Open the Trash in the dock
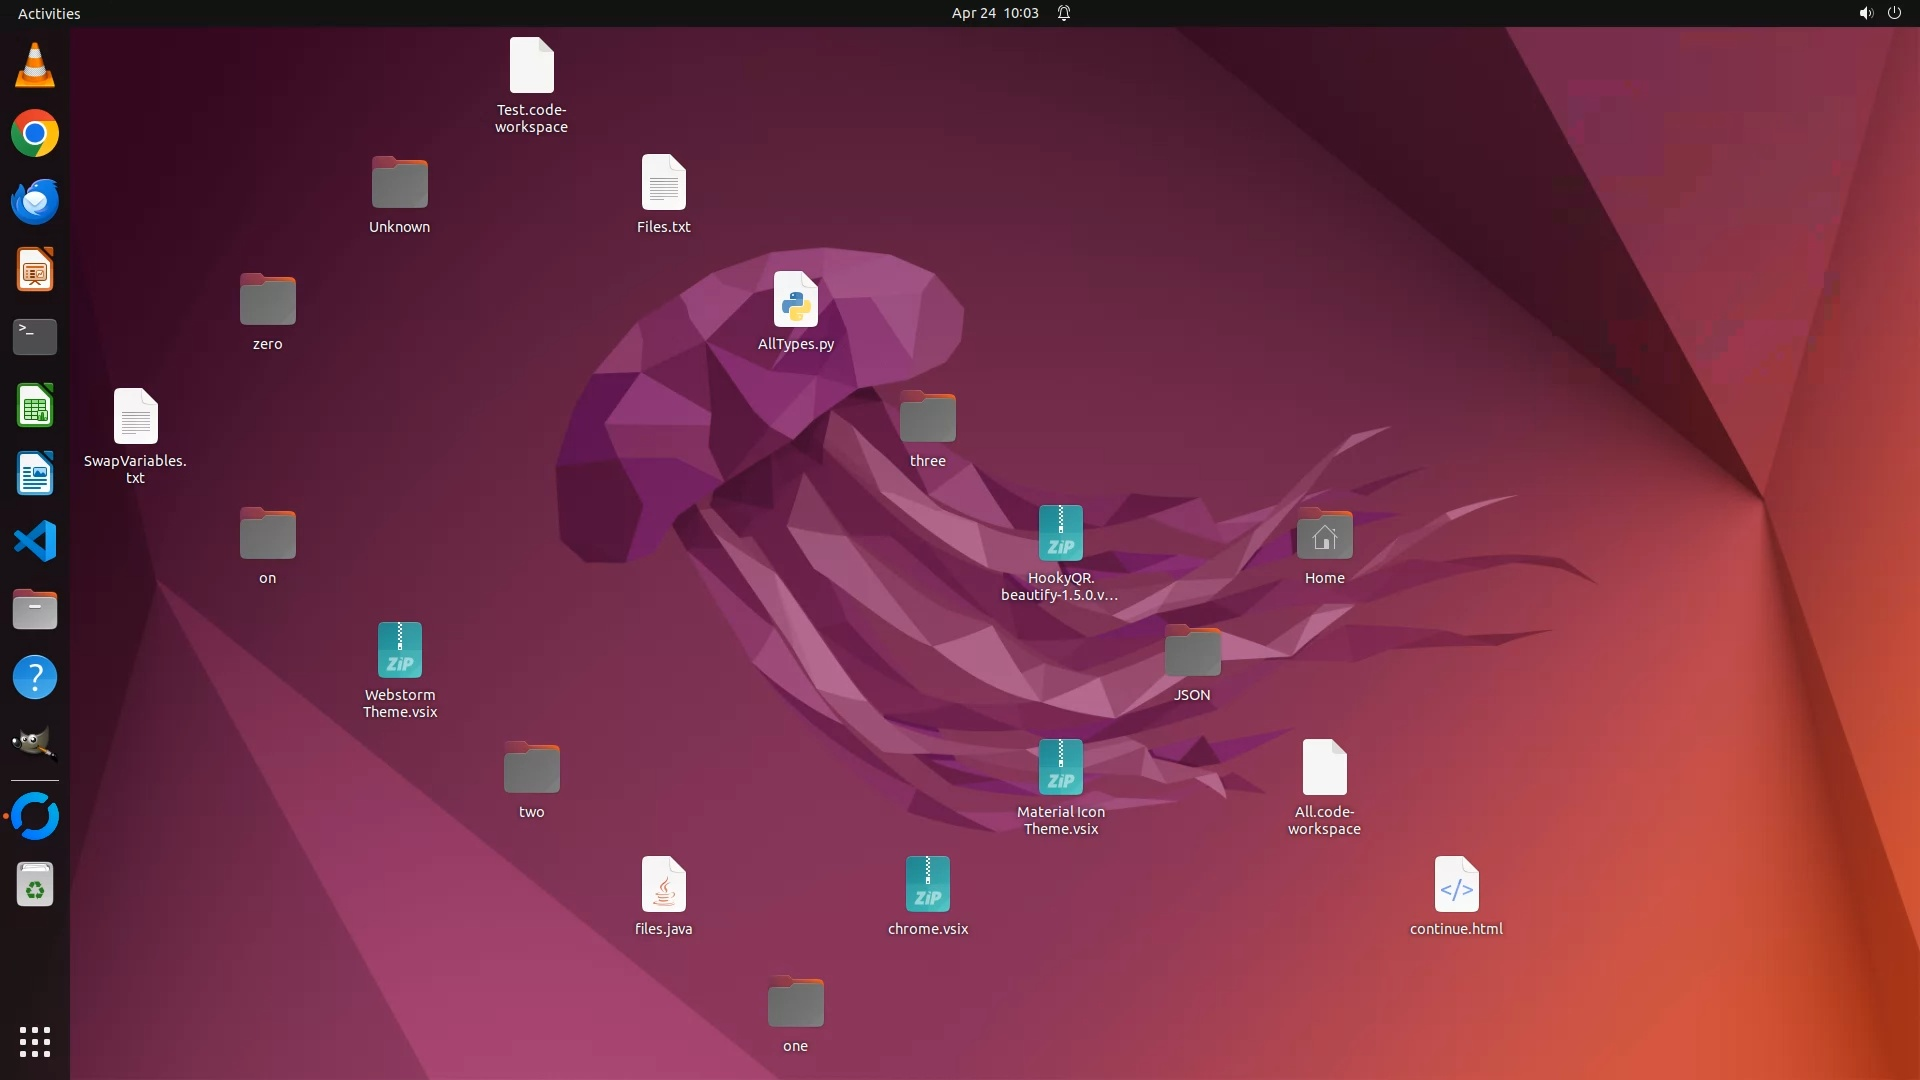Screen dimensions: 1920x1080 coord(35,885)
